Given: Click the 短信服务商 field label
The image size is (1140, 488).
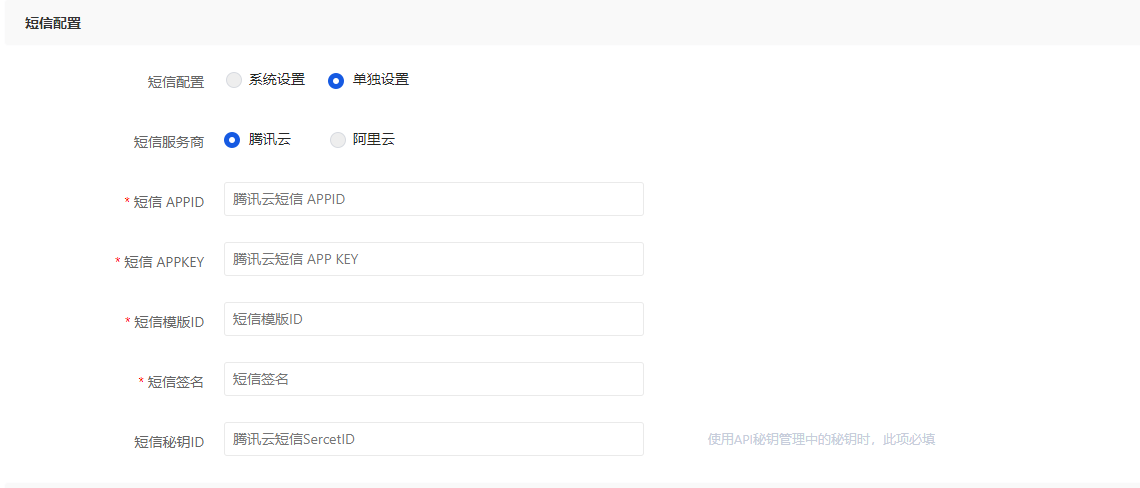Looking at the screenshot, I should coord(169,142).
